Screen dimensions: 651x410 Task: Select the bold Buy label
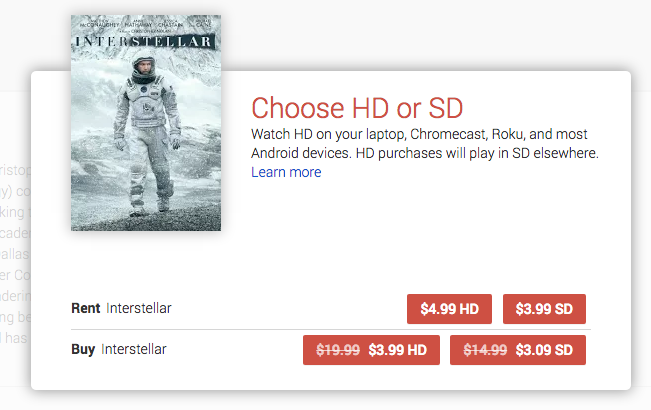coord(84,349)
